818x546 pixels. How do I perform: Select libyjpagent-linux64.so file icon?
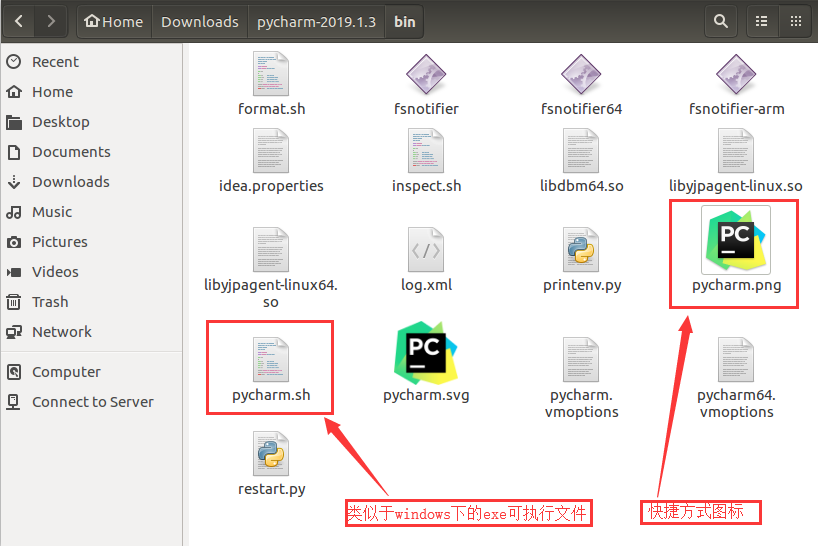271,250
